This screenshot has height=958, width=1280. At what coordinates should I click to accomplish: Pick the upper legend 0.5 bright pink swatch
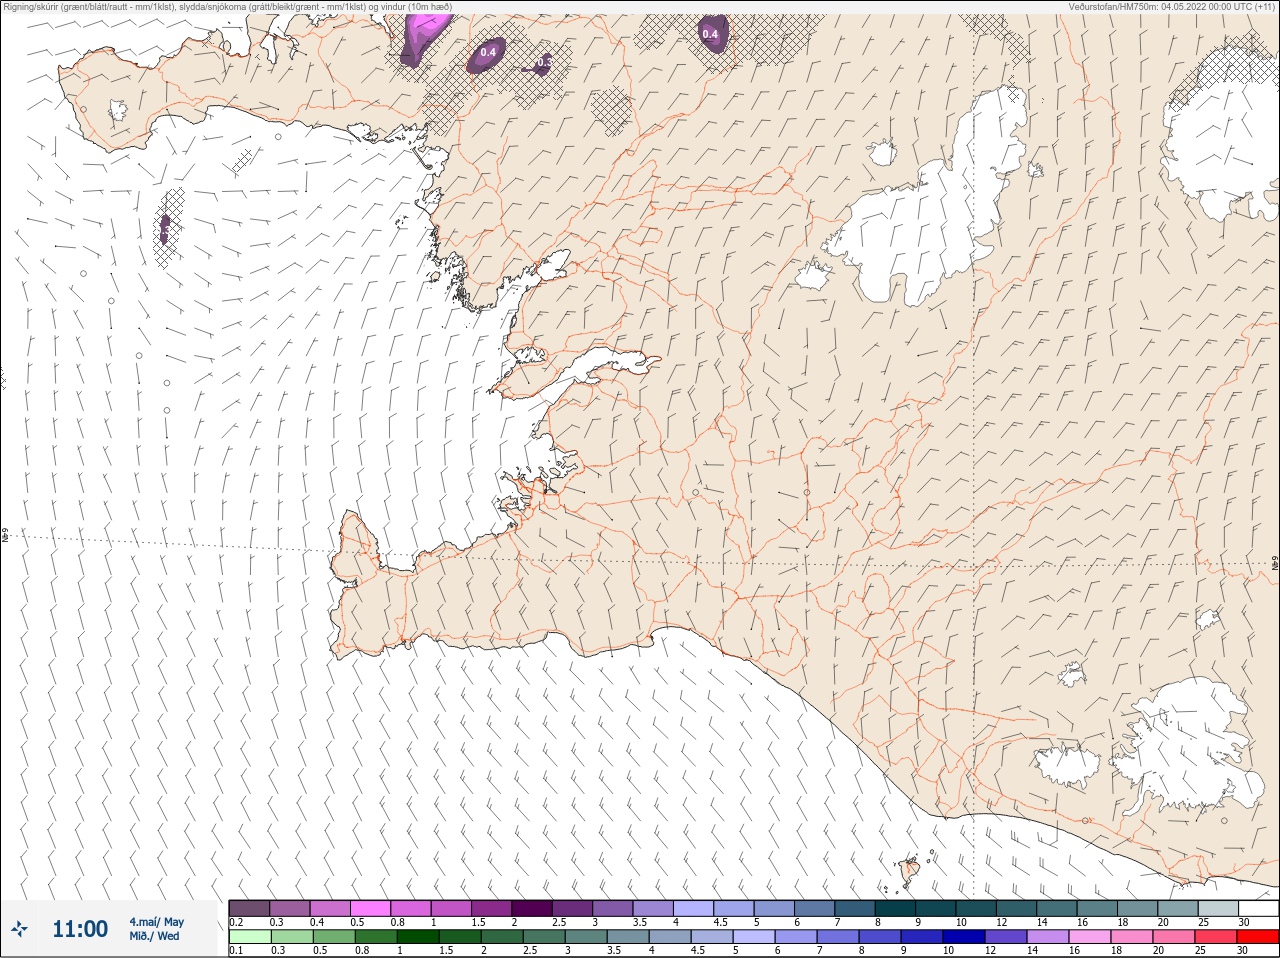point(370,908)
